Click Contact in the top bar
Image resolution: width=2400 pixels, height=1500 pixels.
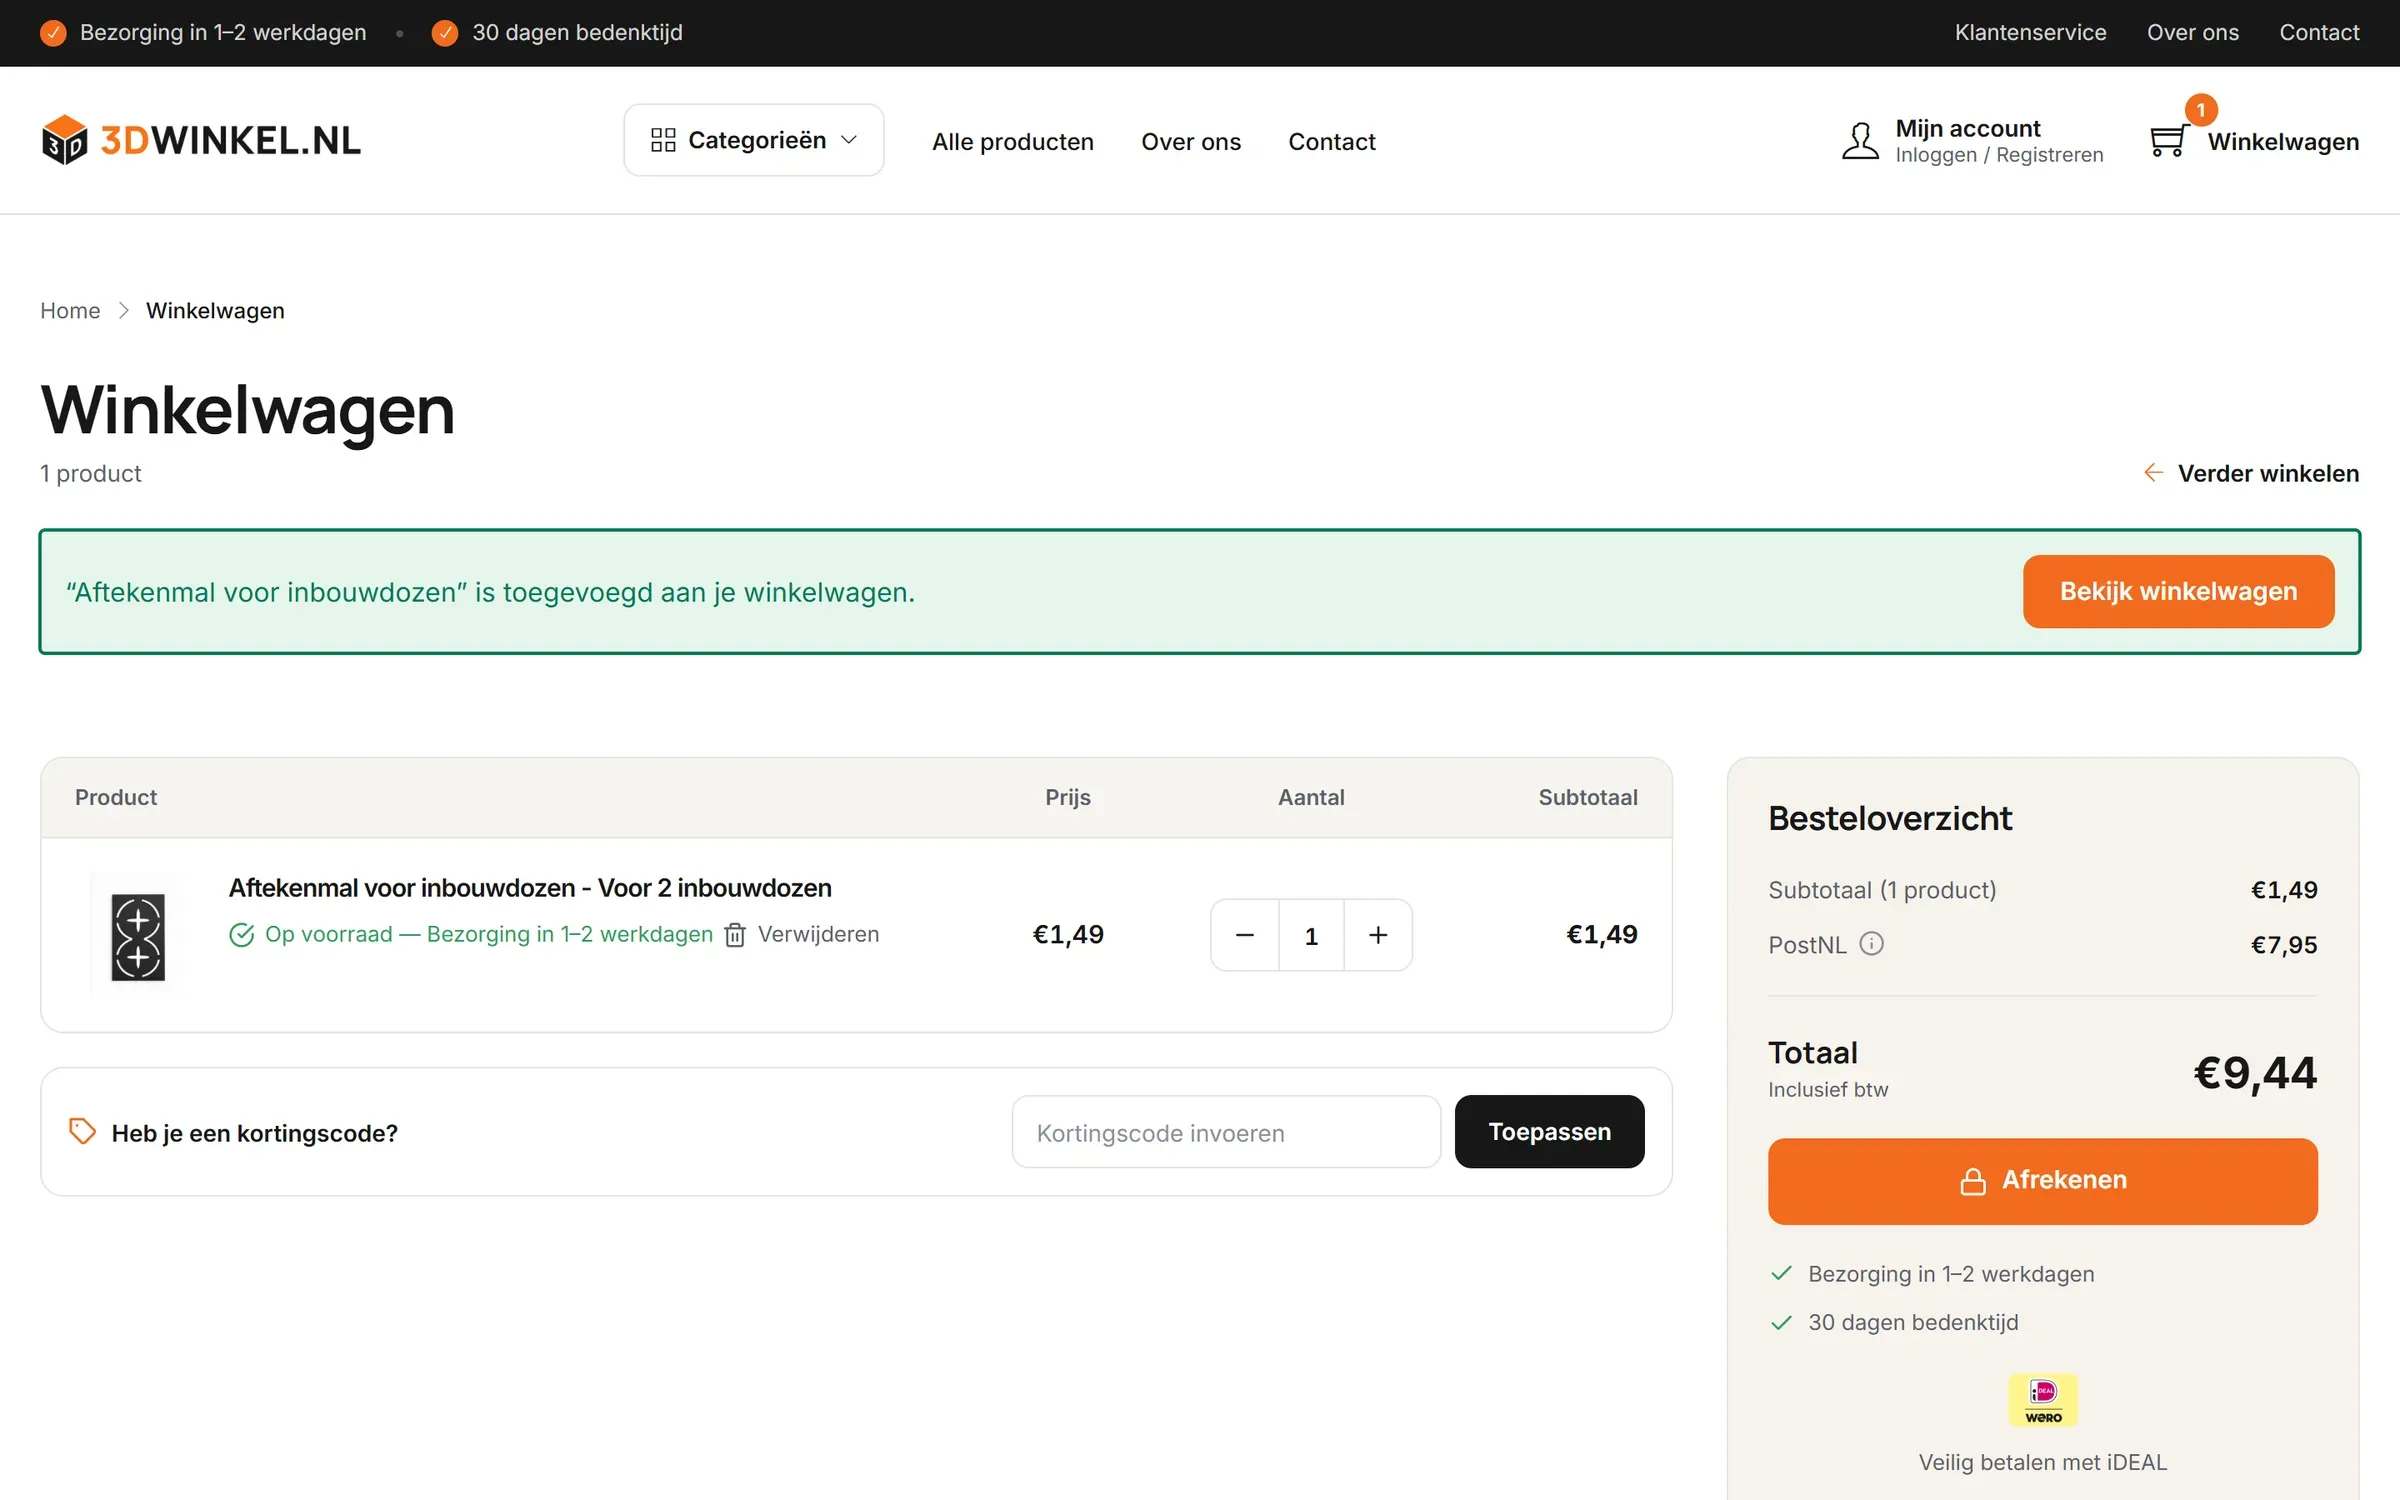2319,32
